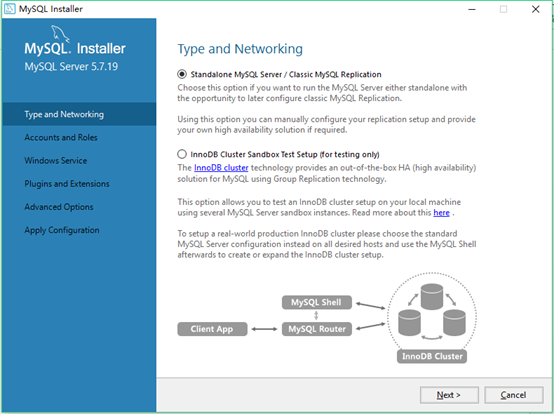Select Standalone MySQL Server radio button
Image resolution: width=554 pixels, height=414 pixels.
[x=182, y=74]
